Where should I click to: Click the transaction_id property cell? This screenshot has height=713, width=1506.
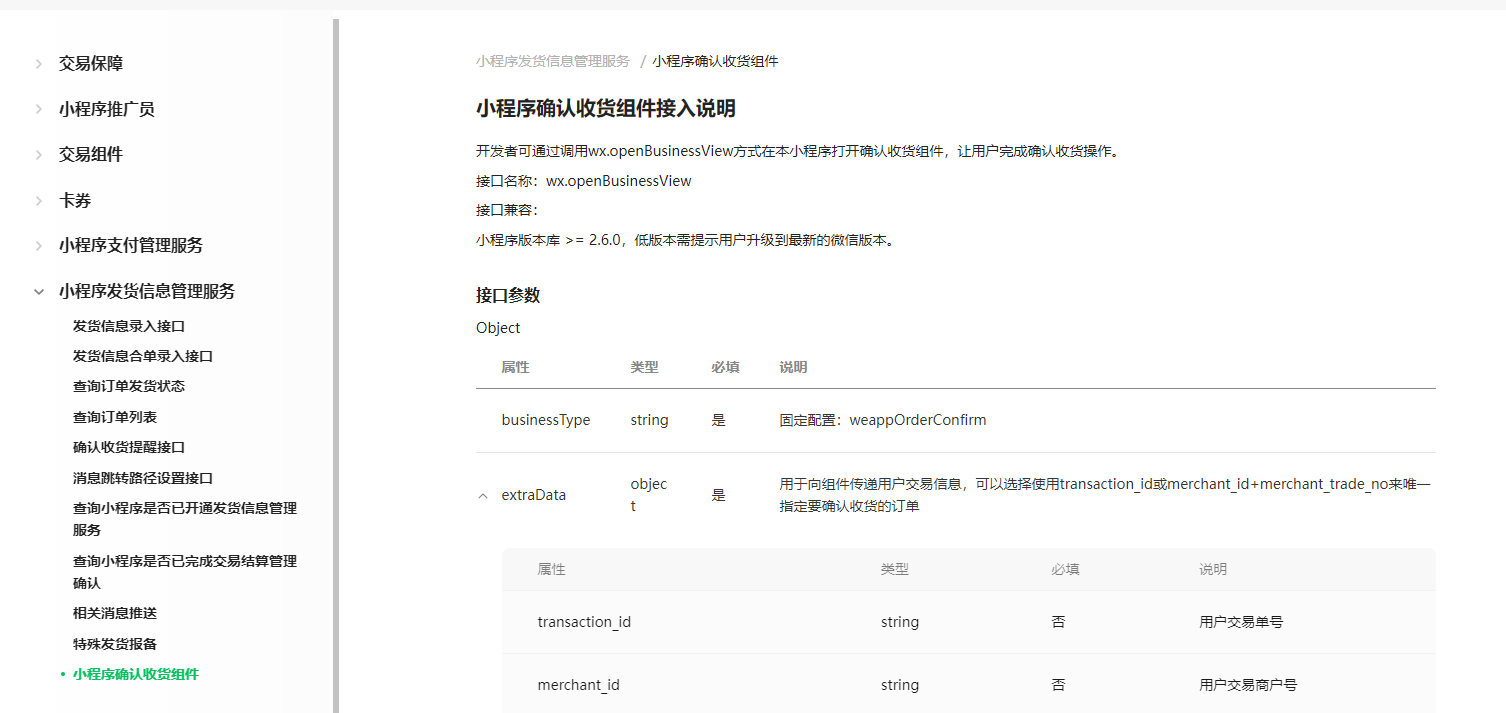[x=584, y=622]
